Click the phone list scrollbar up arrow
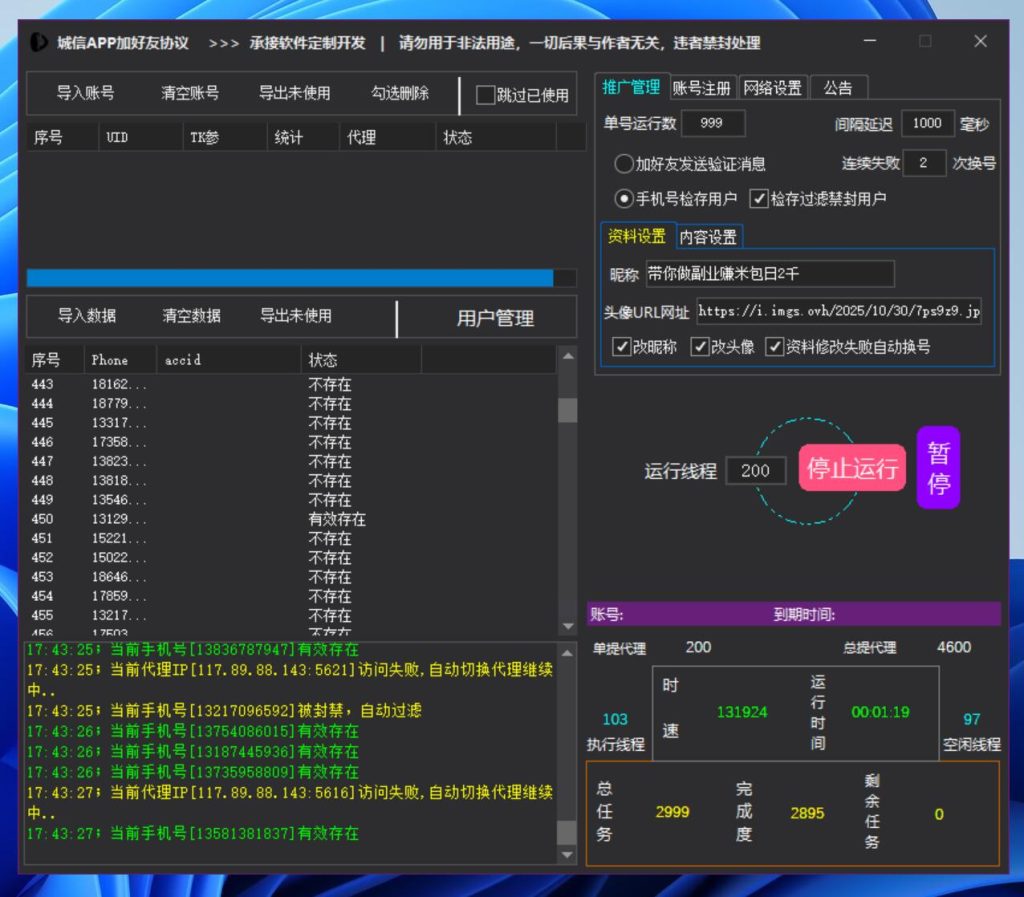The height and width of the screenshot is (897, 1024). (x=567, y=356)
